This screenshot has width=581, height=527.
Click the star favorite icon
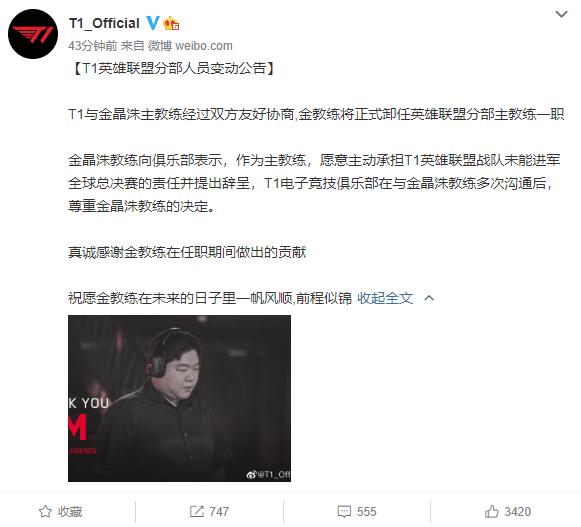[45, 511]
